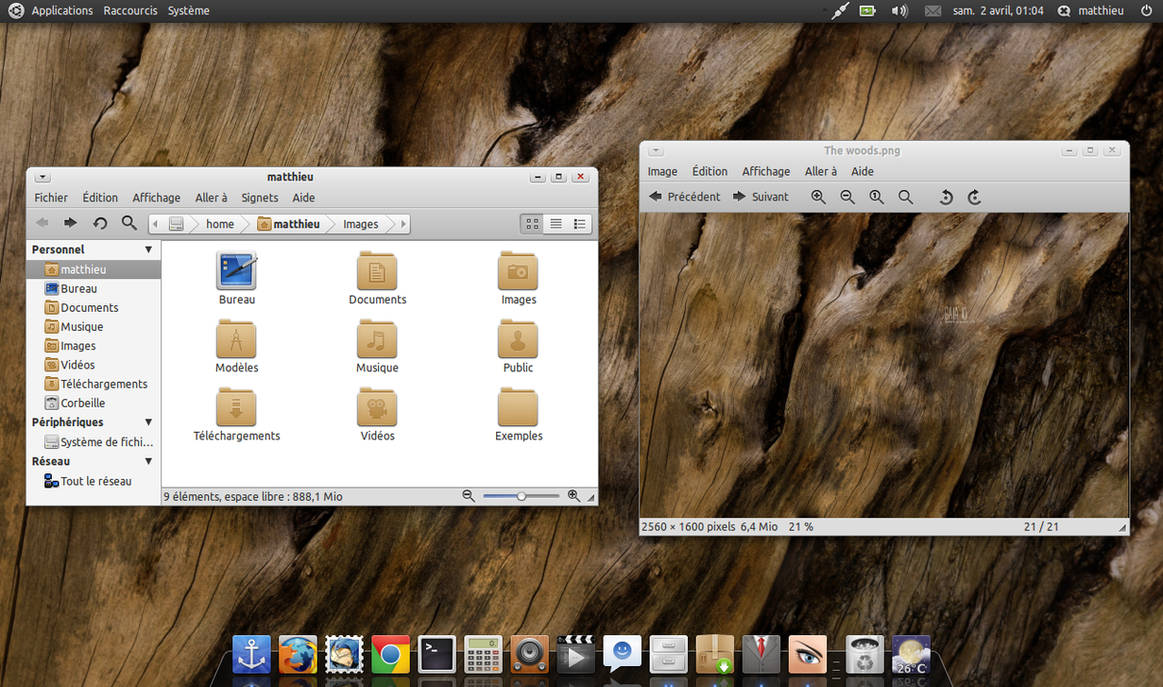Open the search magnifier in file manager

pyautogui.click(x=129, y=223)
